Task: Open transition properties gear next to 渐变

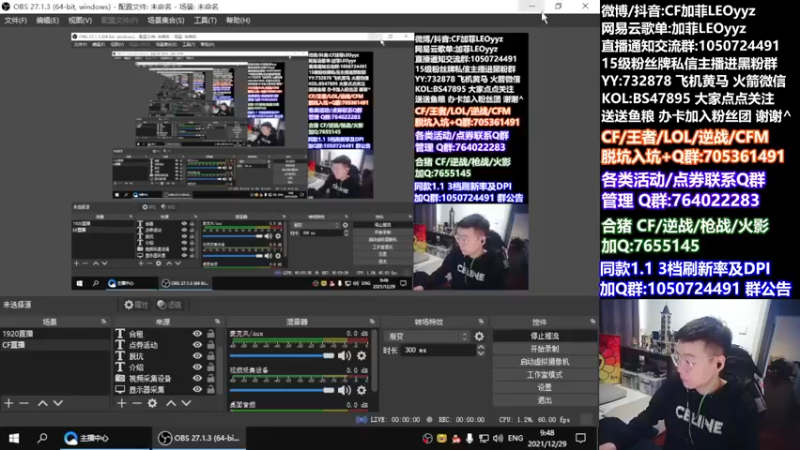Action: tap(479, 336)
